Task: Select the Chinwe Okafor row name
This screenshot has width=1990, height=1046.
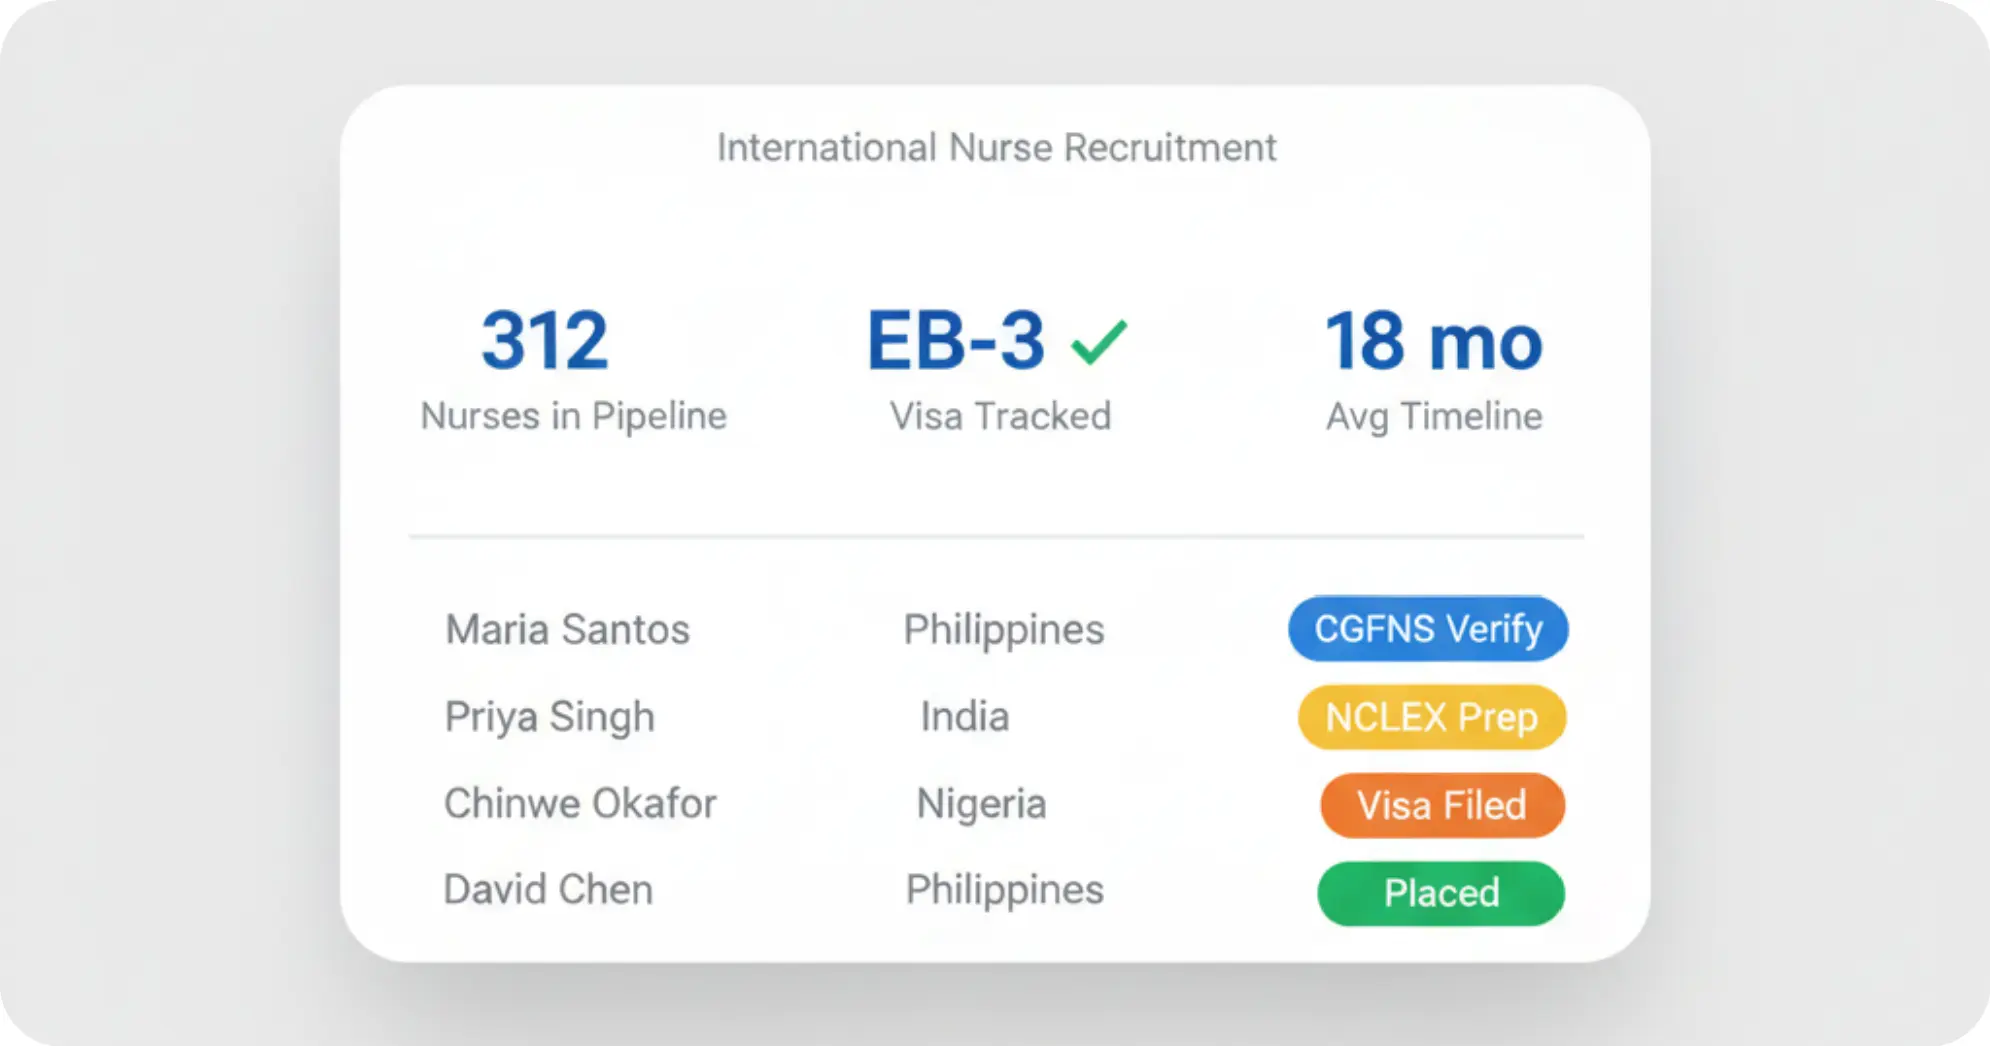Action: click(x=580, y=803)
